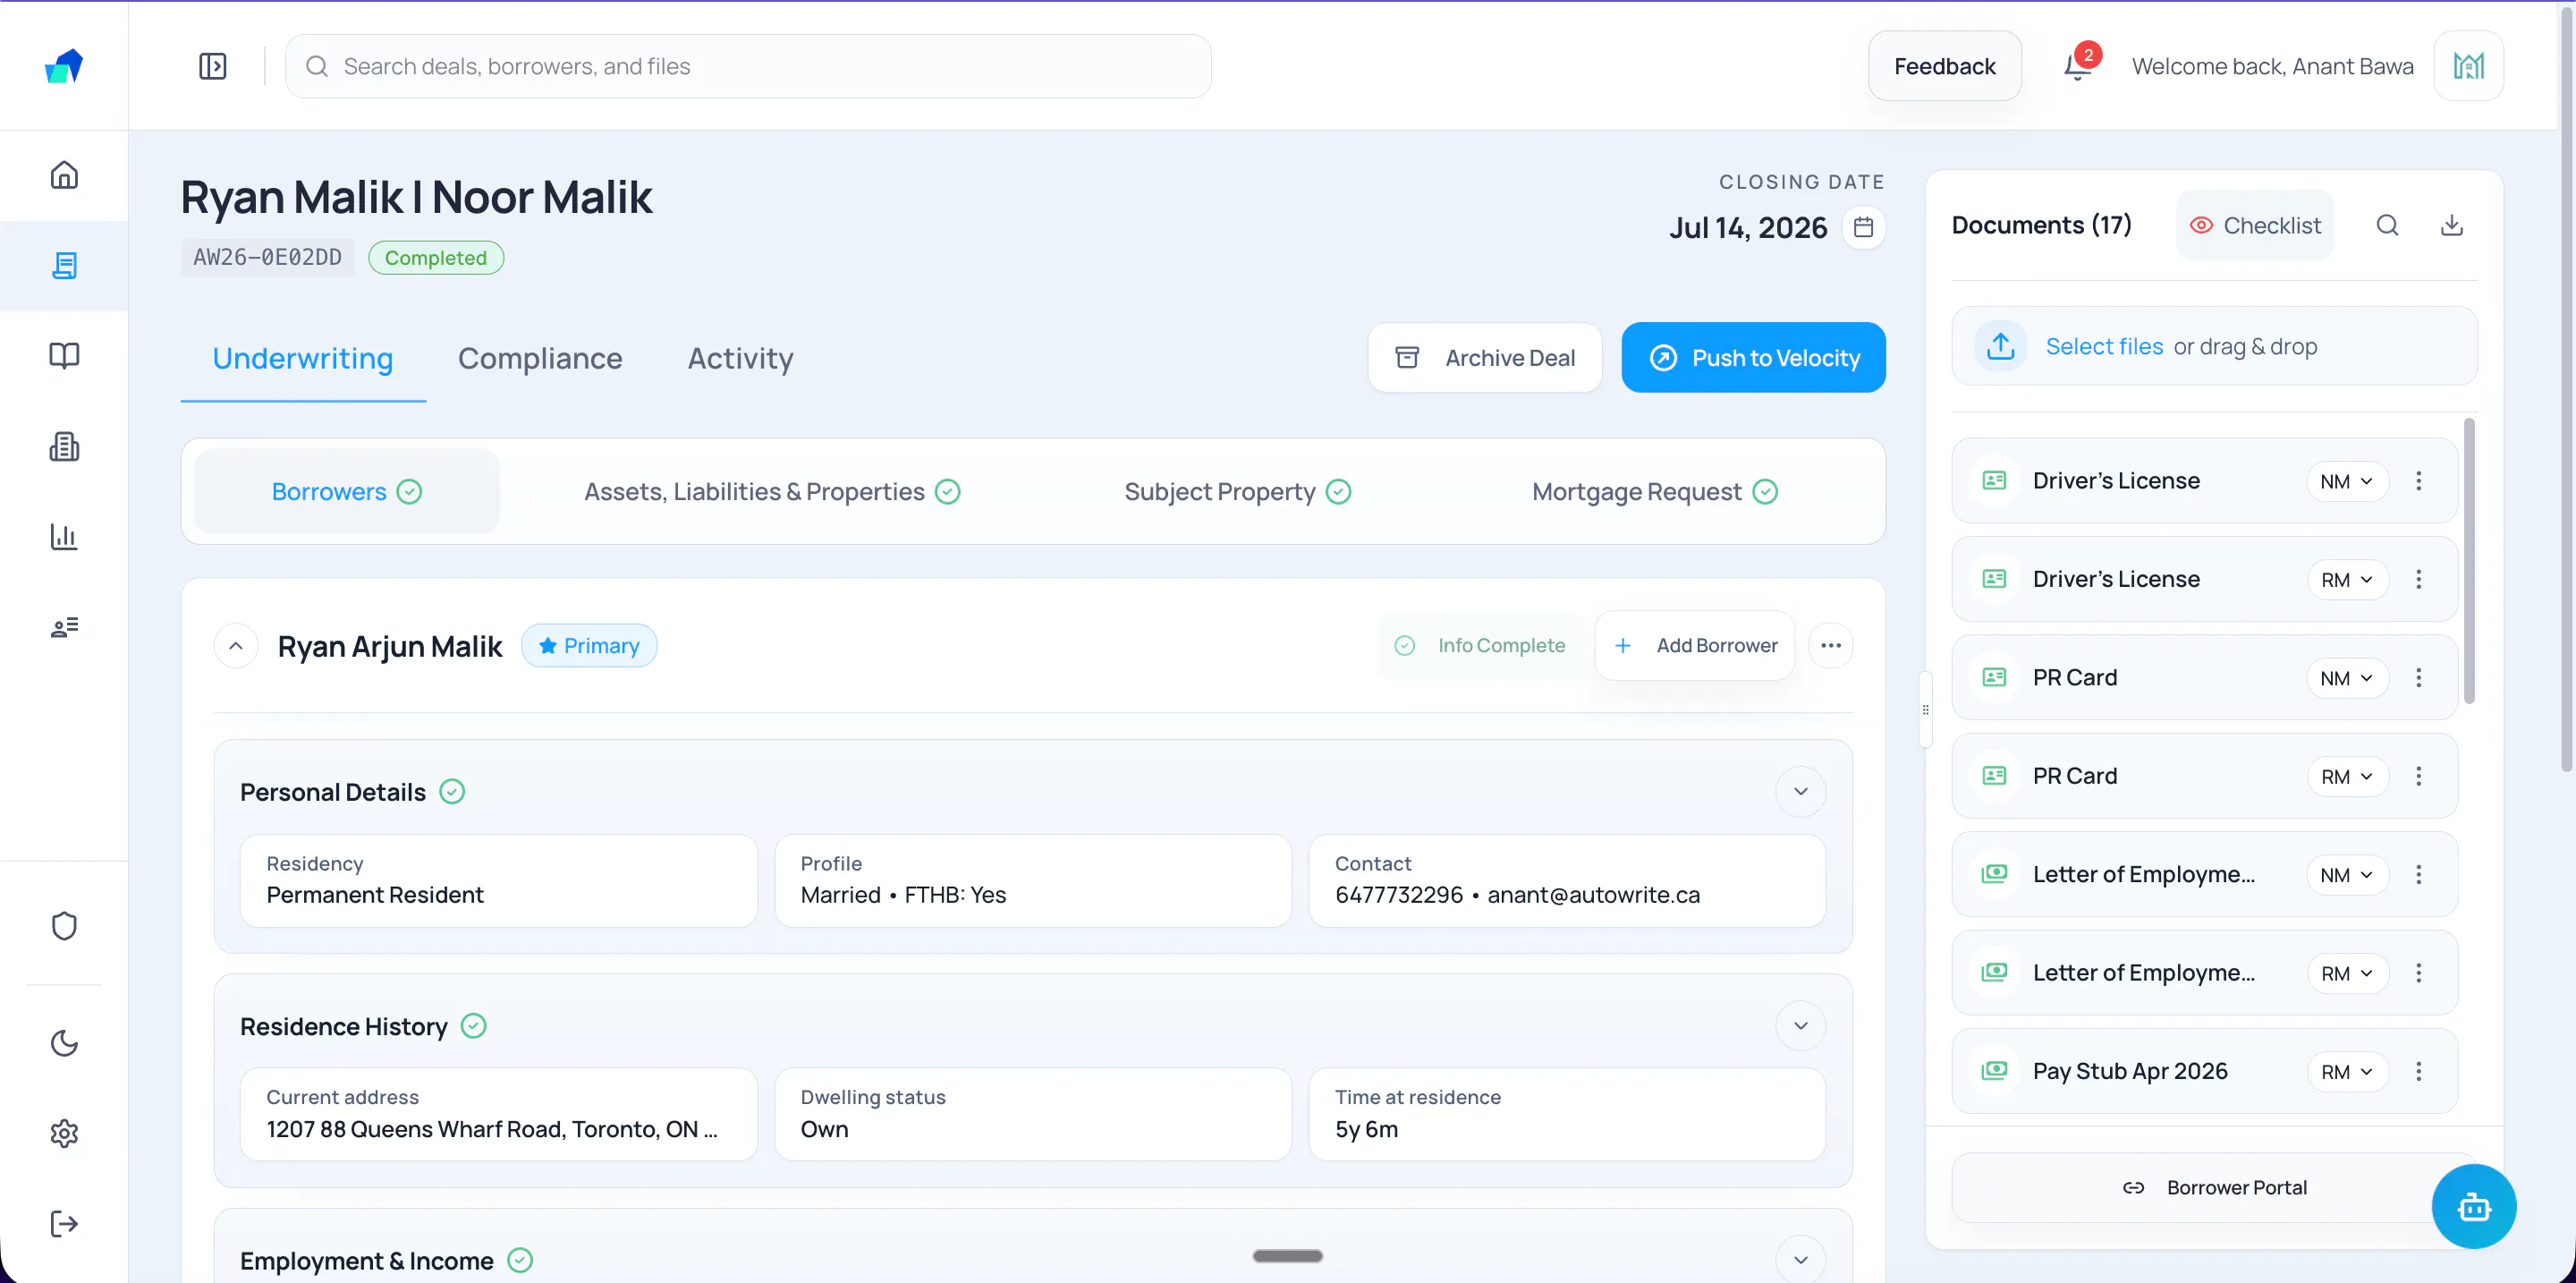Viewport: 2576px width, 1283px height.
Task: Click the Feedback button
Action: coord(1944,66)
